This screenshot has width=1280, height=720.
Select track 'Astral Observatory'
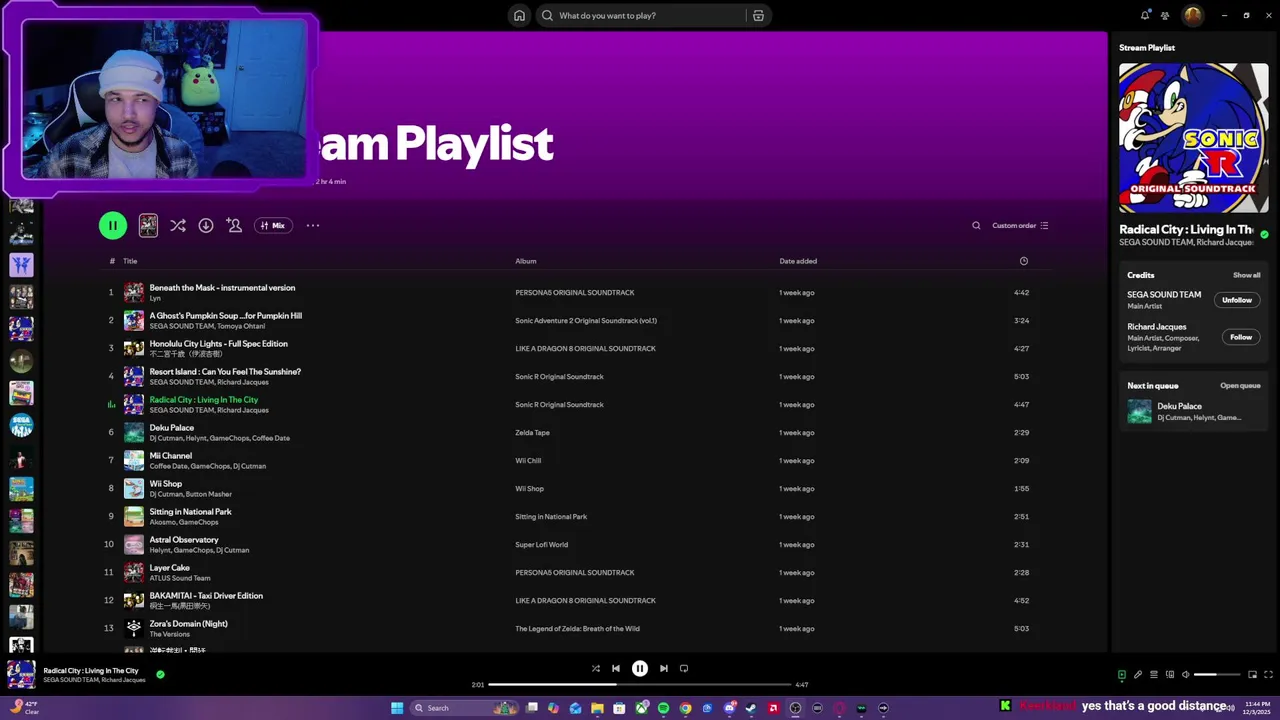coord(184,540)
